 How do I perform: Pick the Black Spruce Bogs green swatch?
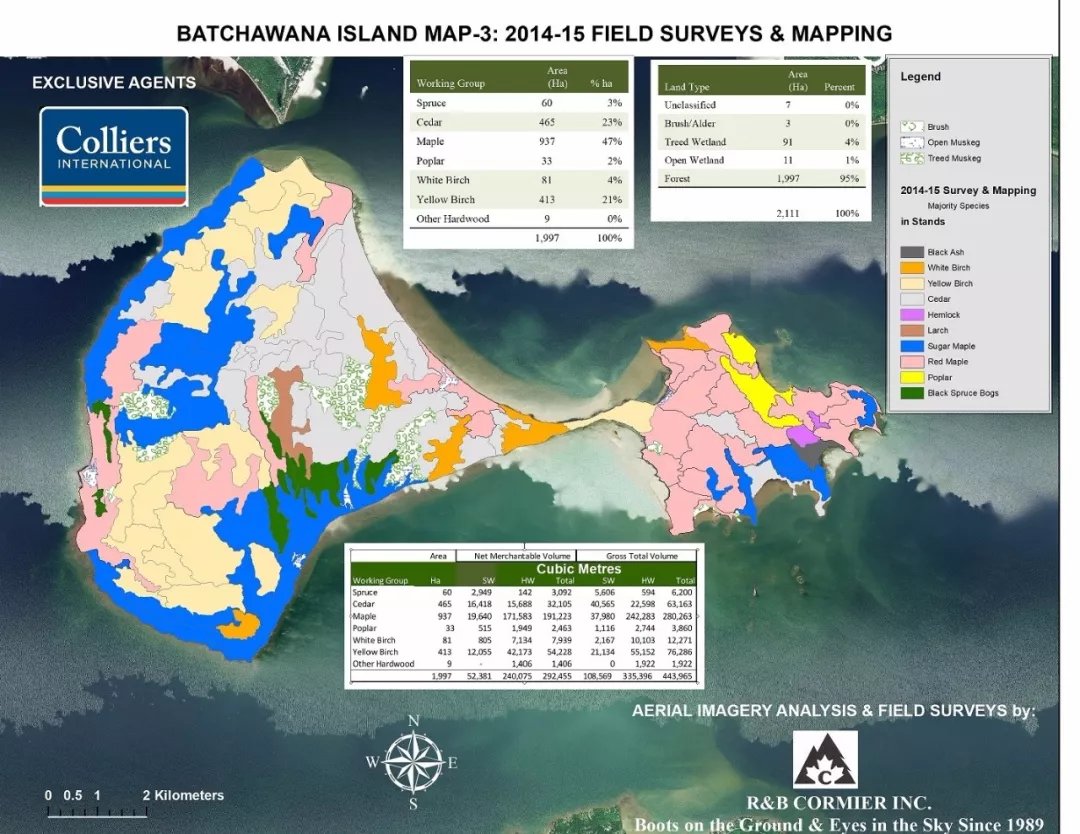tap(912, 393)
